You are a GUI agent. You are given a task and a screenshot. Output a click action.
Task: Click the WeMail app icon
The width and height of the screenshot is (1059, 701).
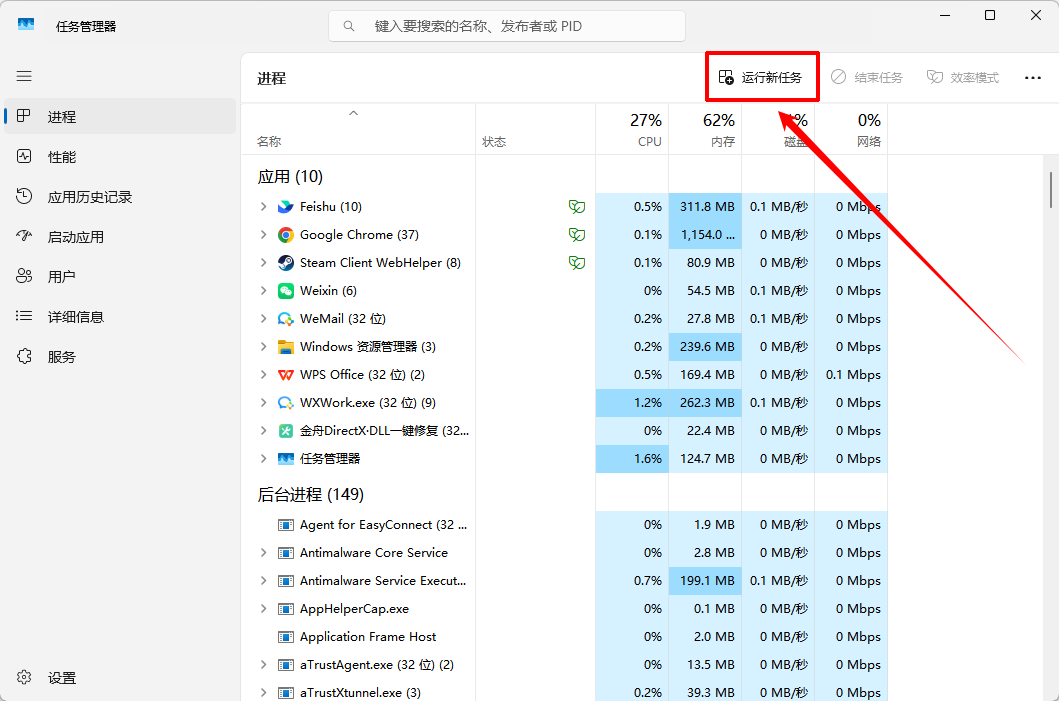pos(286,319)
